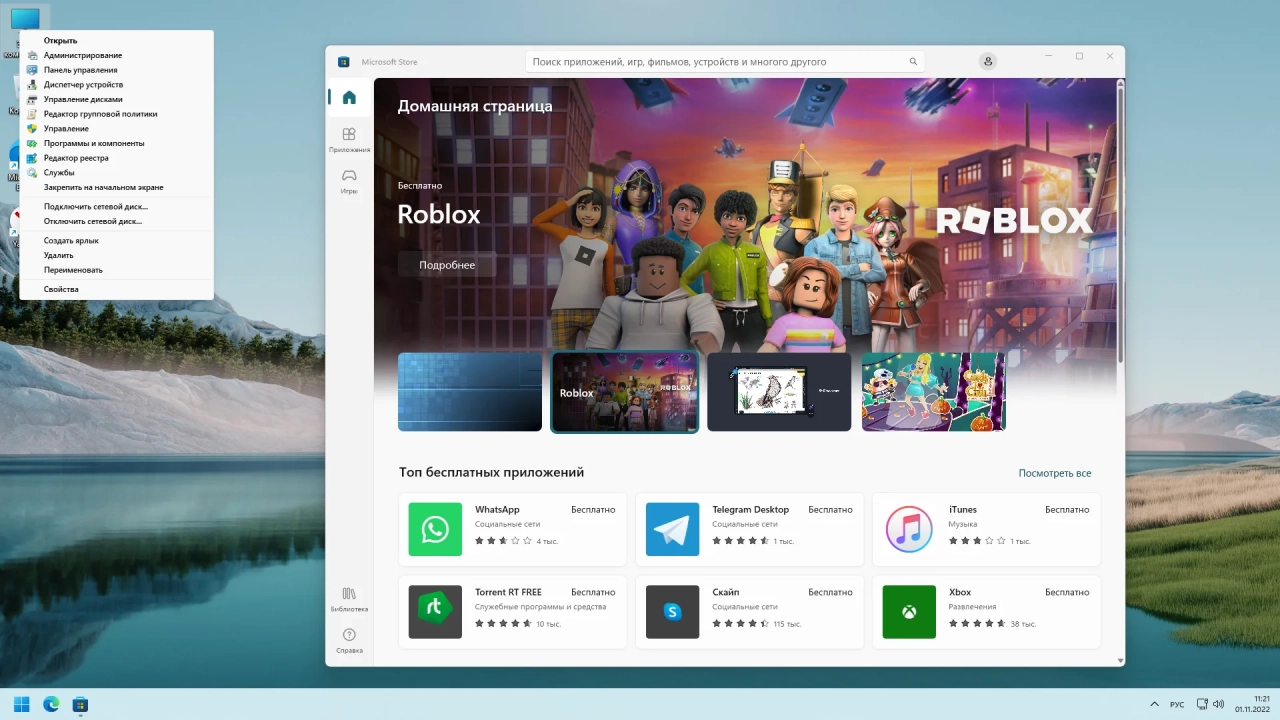
Task: Click the Torrent RT FREE title text
Action: pos(508,592)
